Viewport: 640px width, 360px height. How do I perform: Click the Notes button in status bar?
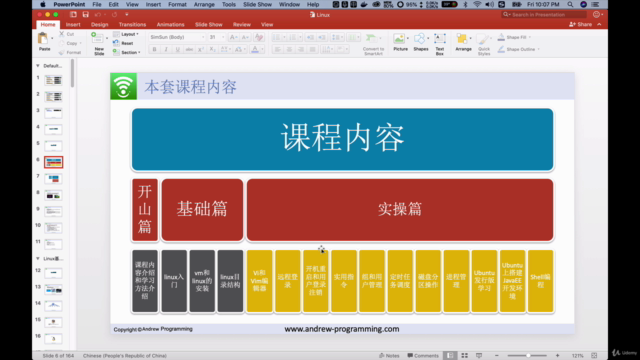tap(389, 356)
